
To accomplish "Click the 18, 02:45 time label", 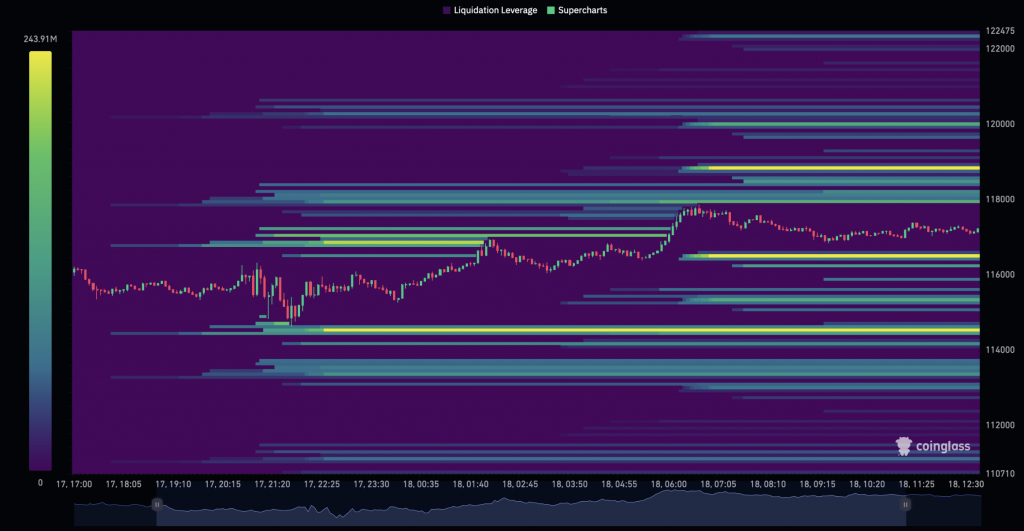I will [x=520, y=484].
